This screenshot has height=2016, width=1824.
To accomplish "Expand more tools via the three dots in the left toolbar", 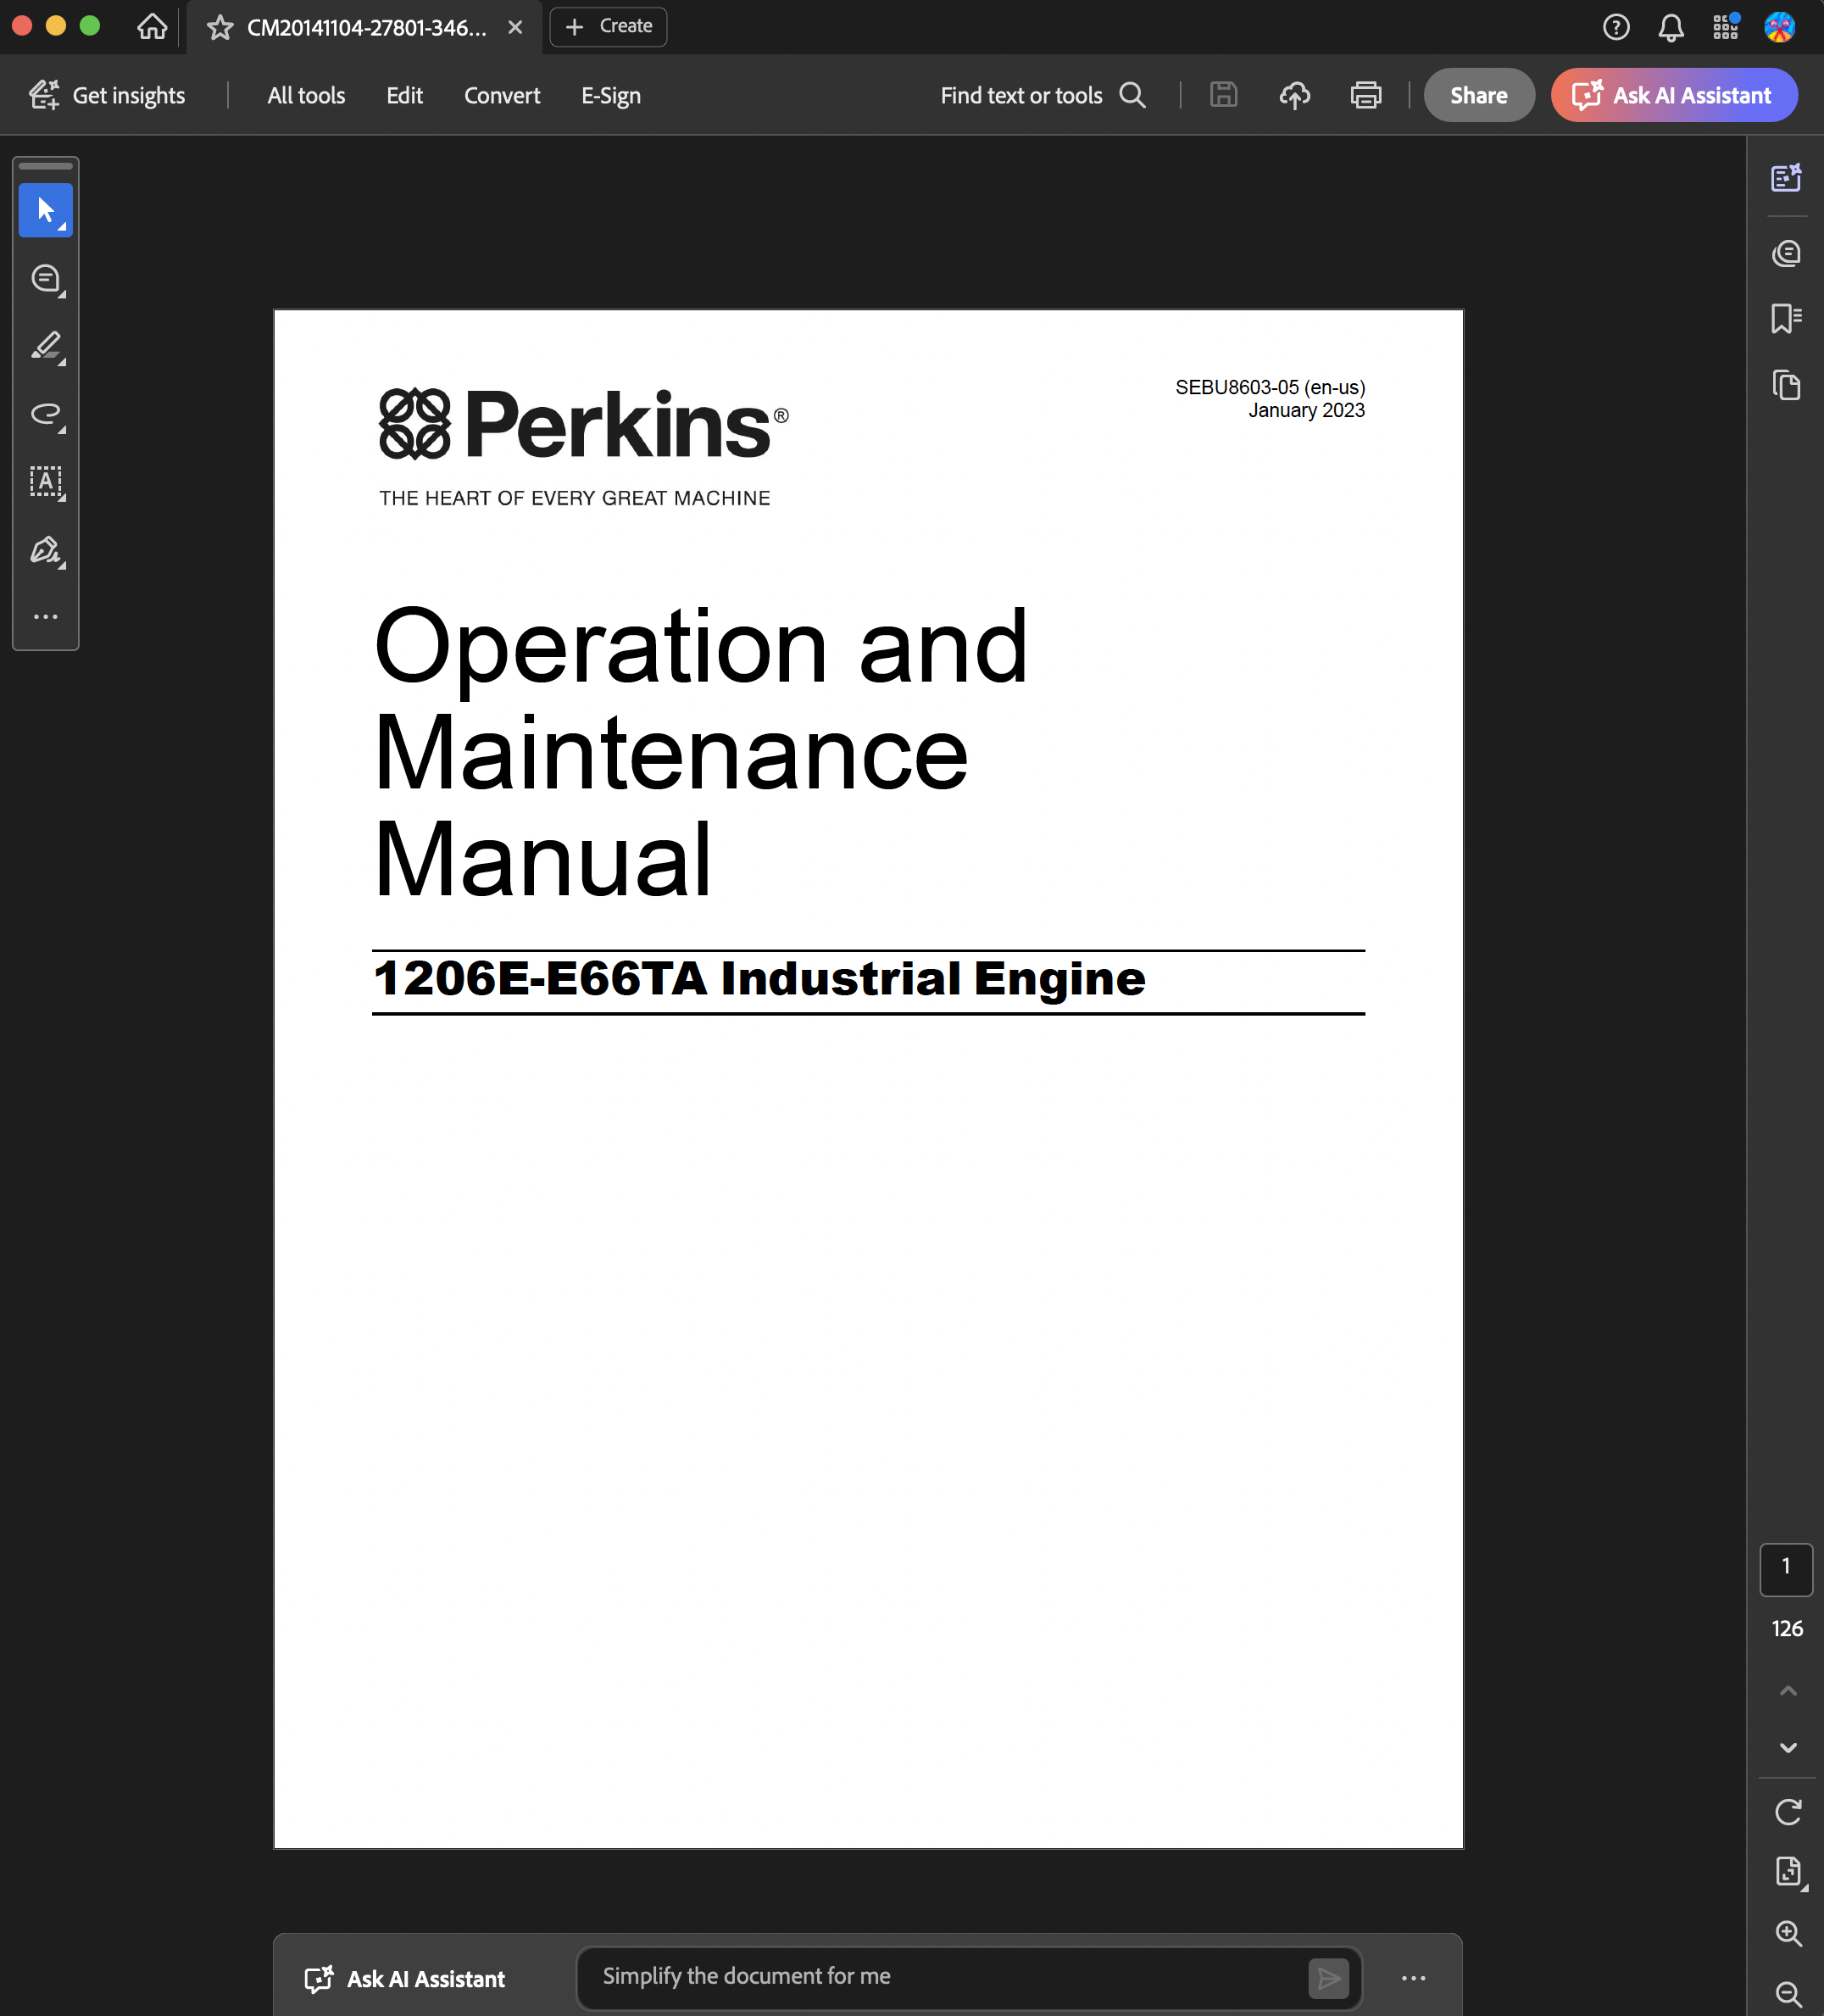I will tap(45, 617).
